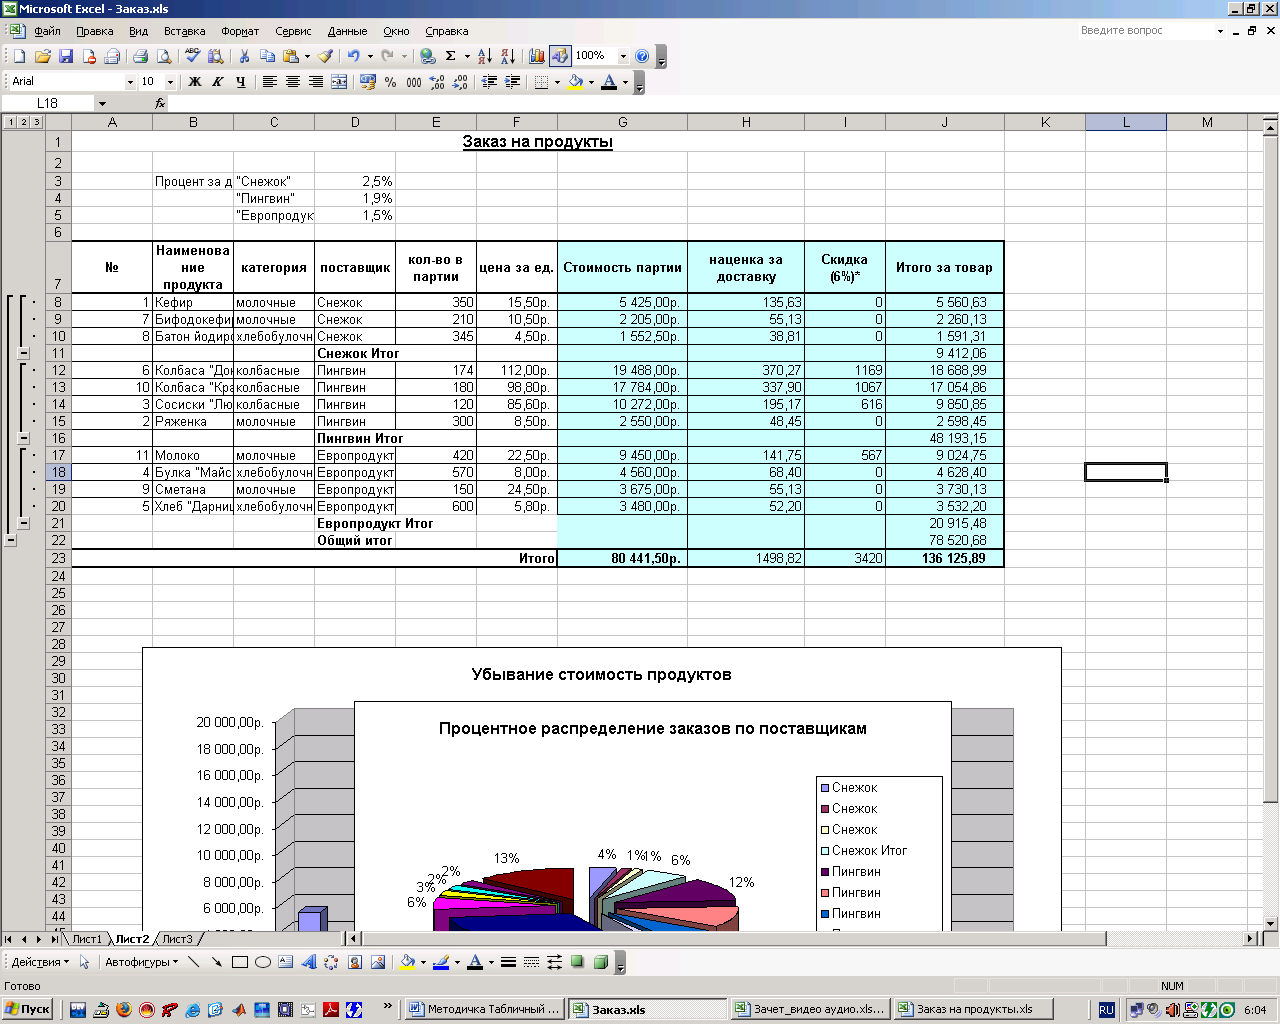Open the zoom 100% dropdown
The height and width of the screenshot is (1024, 1280).
pyautogui.click(x=623, y=56)
